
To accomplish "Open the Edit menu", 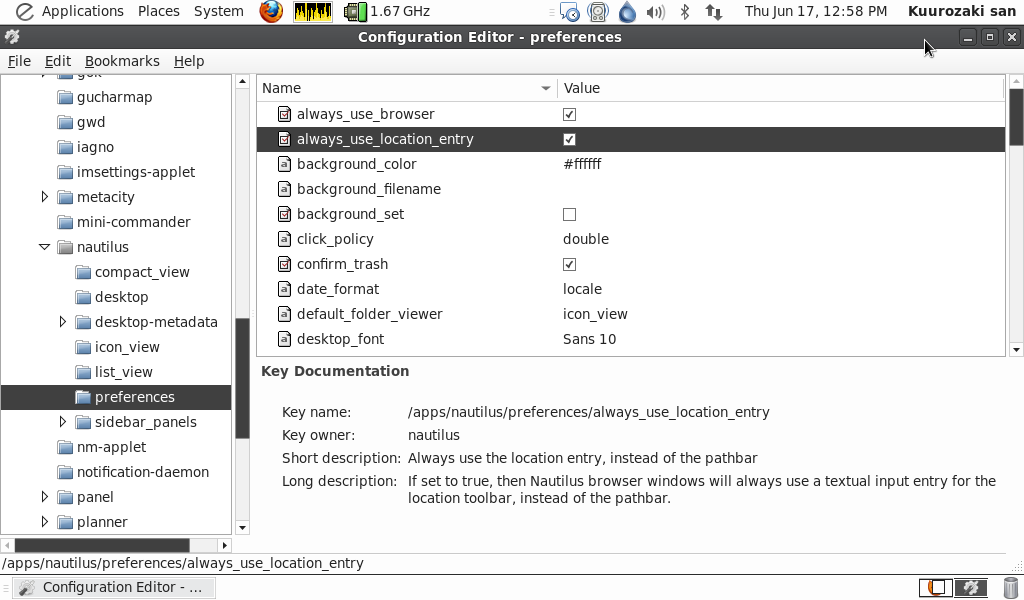I will click(x=57, y=61).
